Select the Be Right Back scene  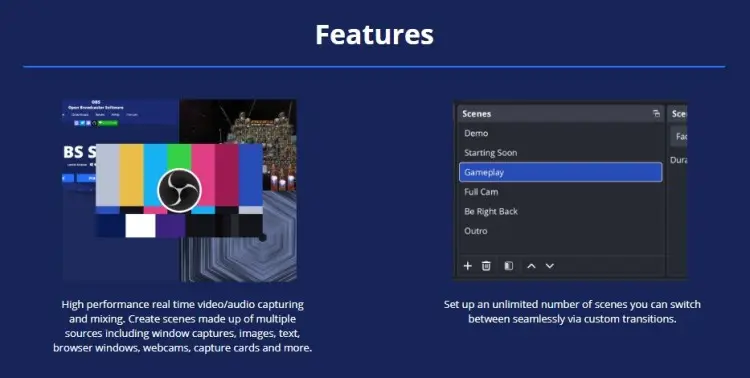(x=561, y=211)
